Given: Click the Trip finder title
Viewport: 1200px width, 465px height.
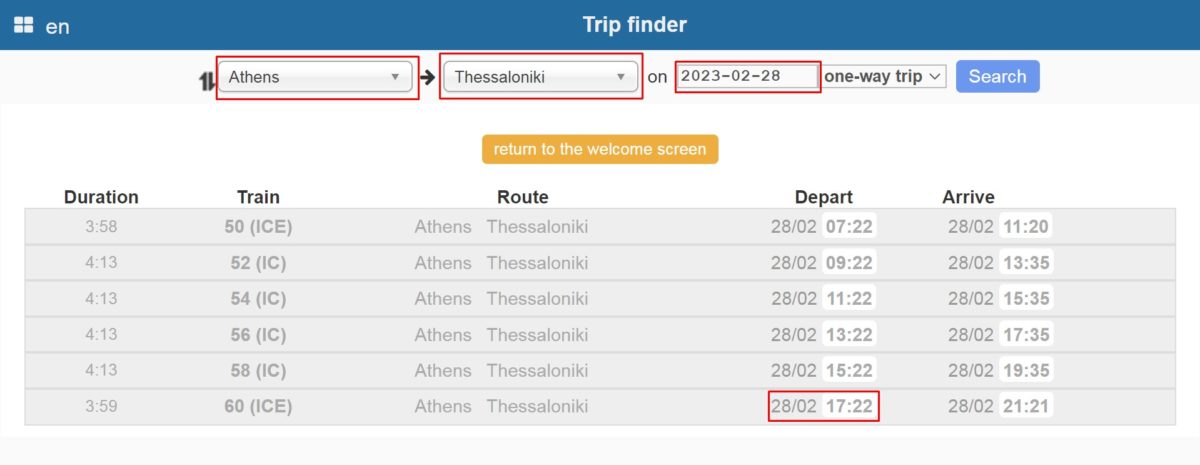Looking at the screenshot, I should pos(635,25).
